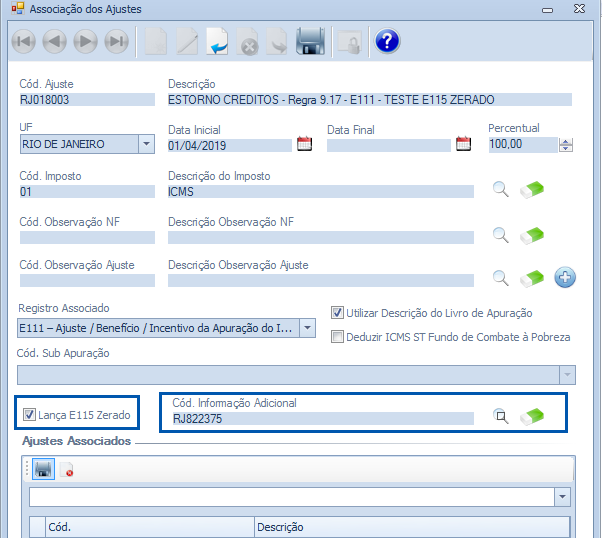Clear Cód. Observação NF with green eraser
The width and height of the screenshot is (602, 538).
click(532, 234)
